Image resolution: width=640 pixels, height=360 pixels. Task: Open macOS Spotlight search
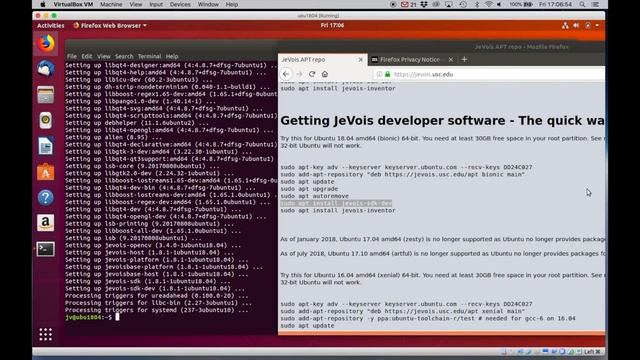[x=582, y=4]
